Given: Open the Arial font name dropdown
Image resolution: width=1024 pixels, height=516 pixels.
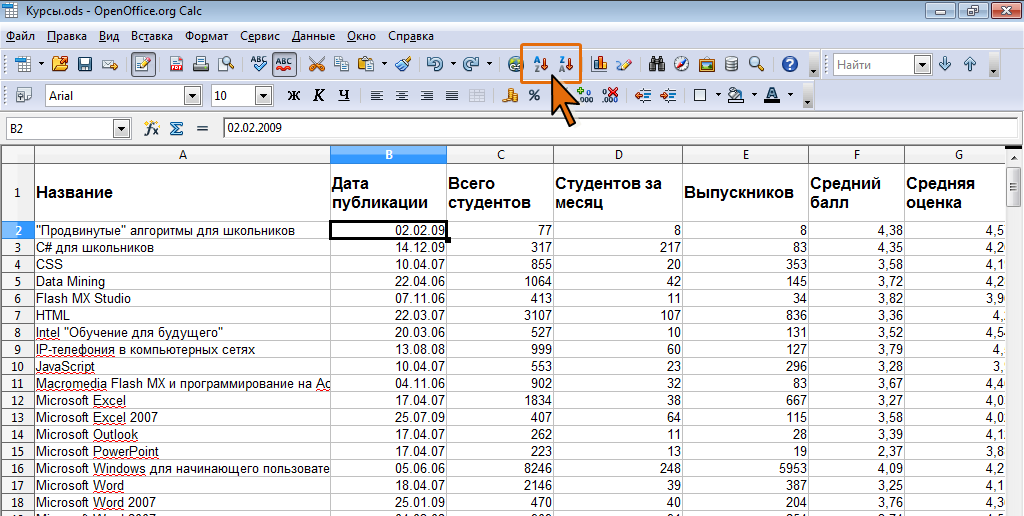Looking at the screenshot, I should [193, 96].
